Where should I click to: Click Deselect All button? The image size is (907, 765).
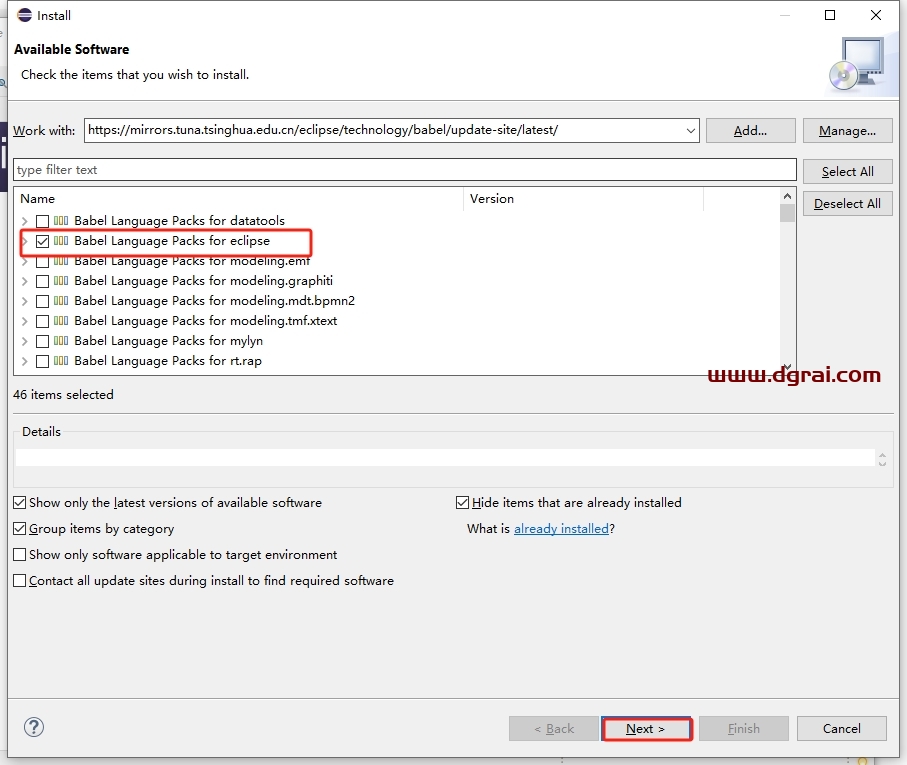coord(847,204)
